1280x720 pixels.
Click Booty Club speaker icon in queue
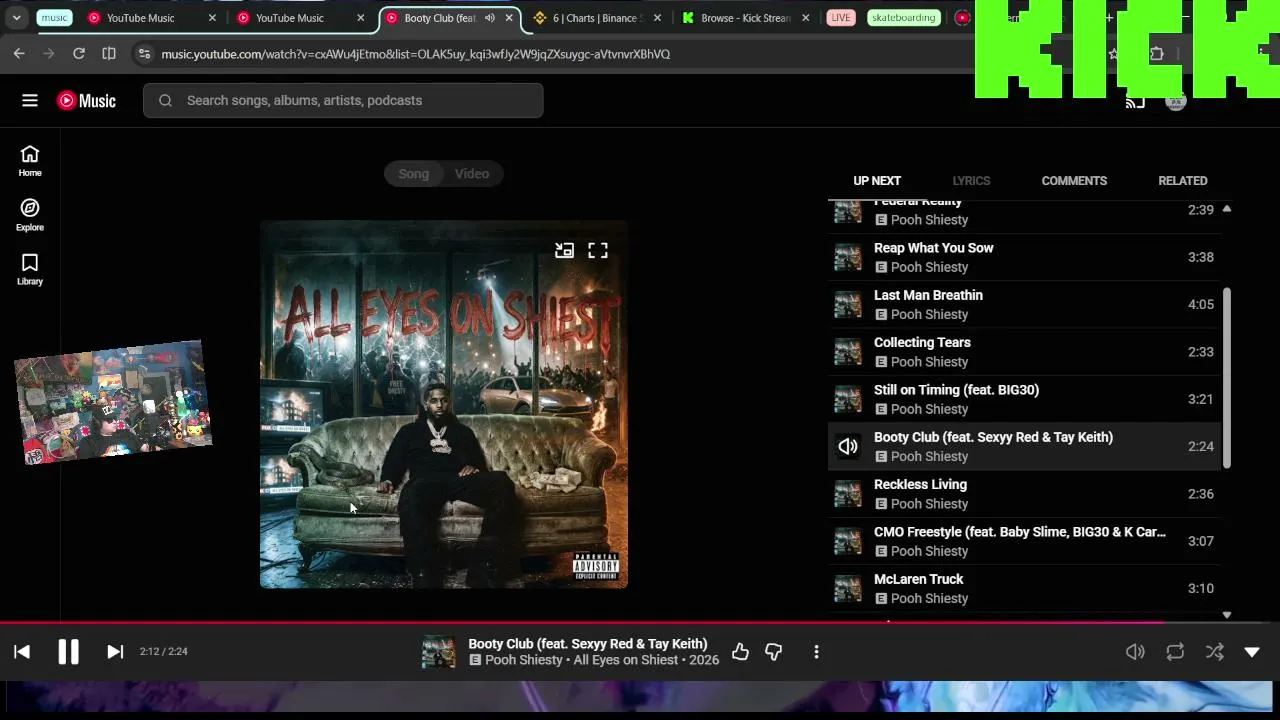point(848,447)
